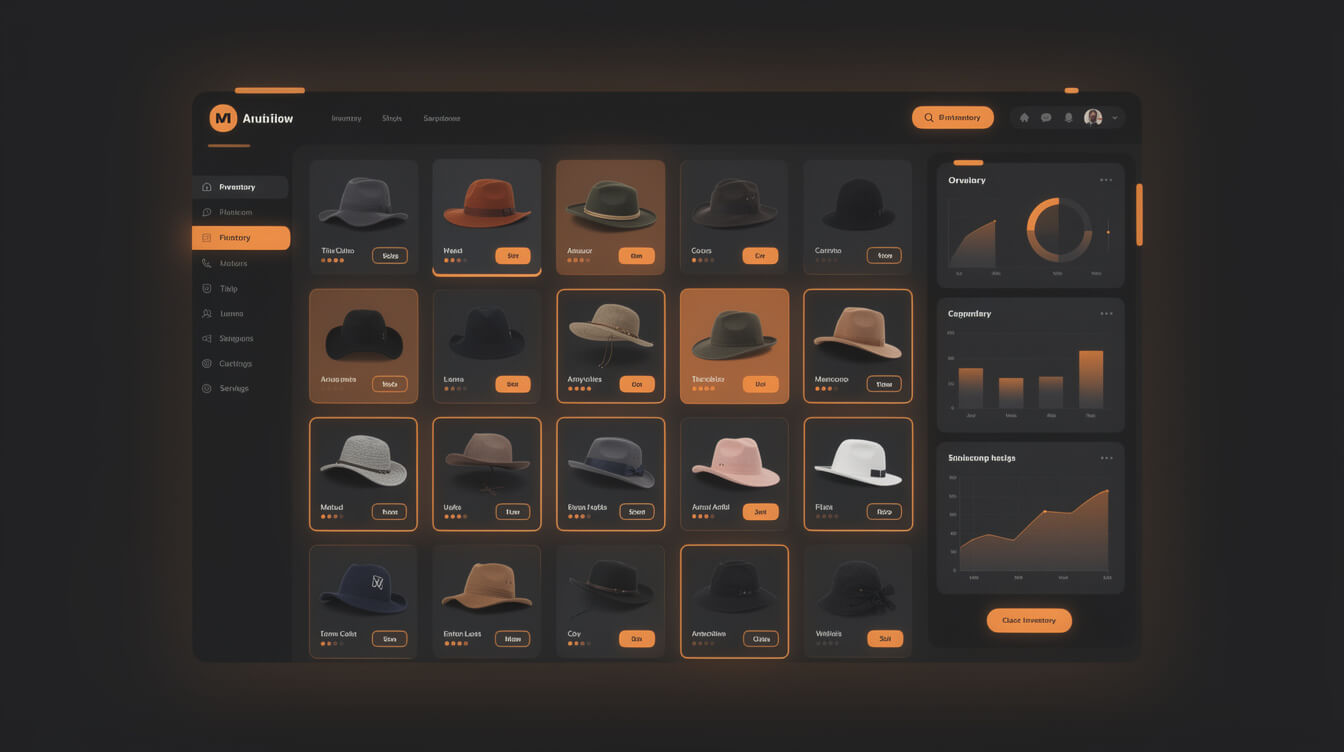Click the orange M logo icon

click(x=223, y=118)
